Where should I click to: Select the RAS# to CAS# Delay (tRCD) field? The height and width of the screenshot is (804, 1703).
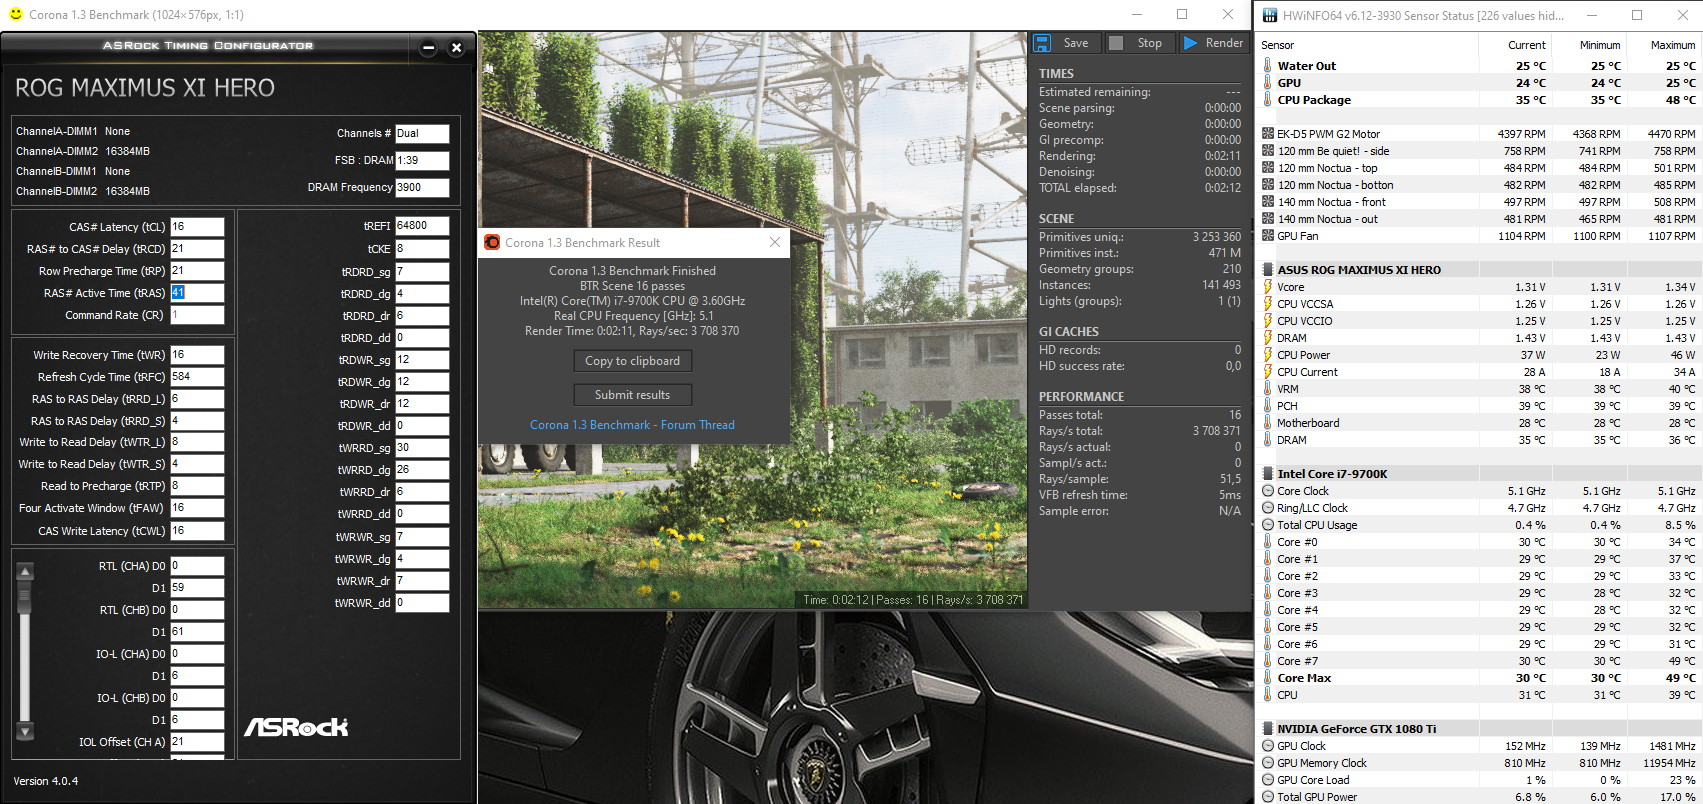click(x=197, y=249)
